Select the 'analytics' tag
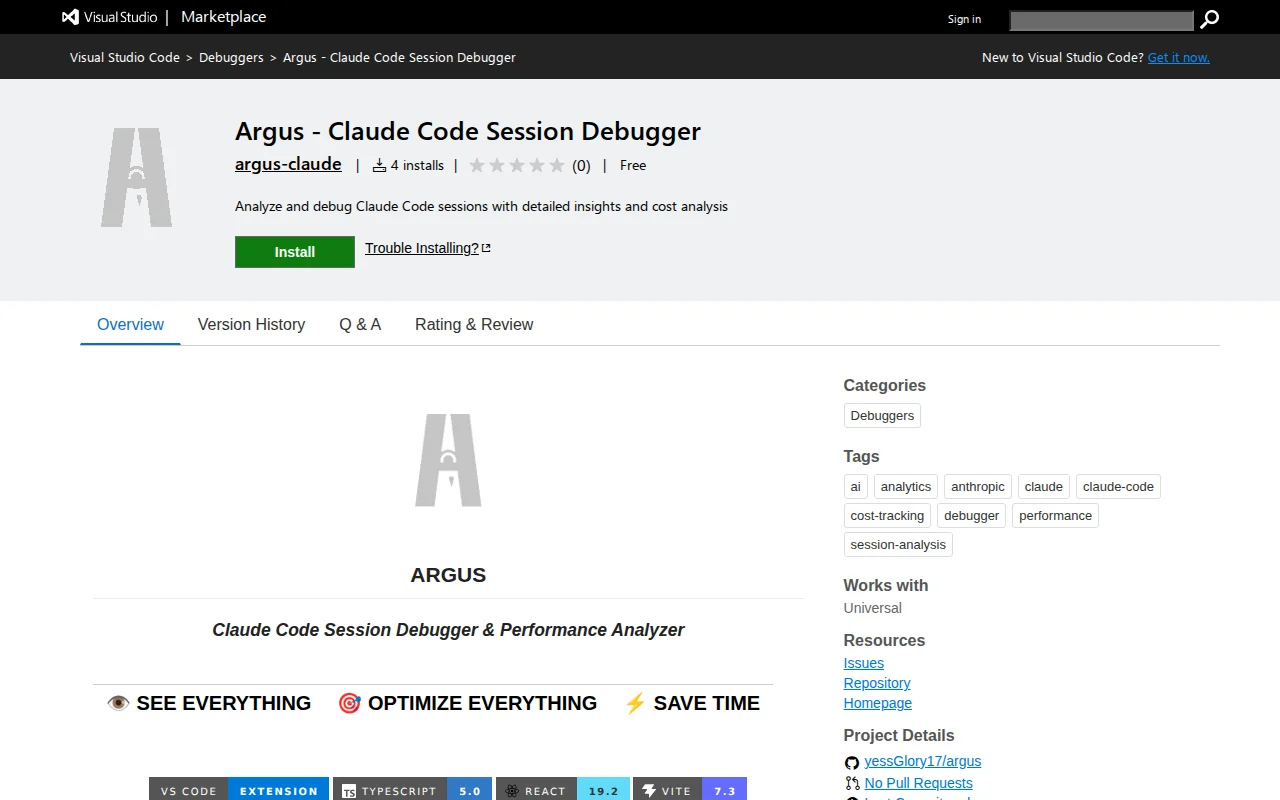 [x=906, y=486]
